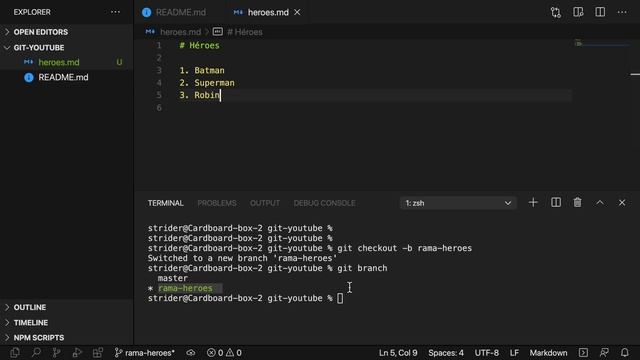Collapse the GIT-YOUTUBE folder section

[x=39, y=48]
